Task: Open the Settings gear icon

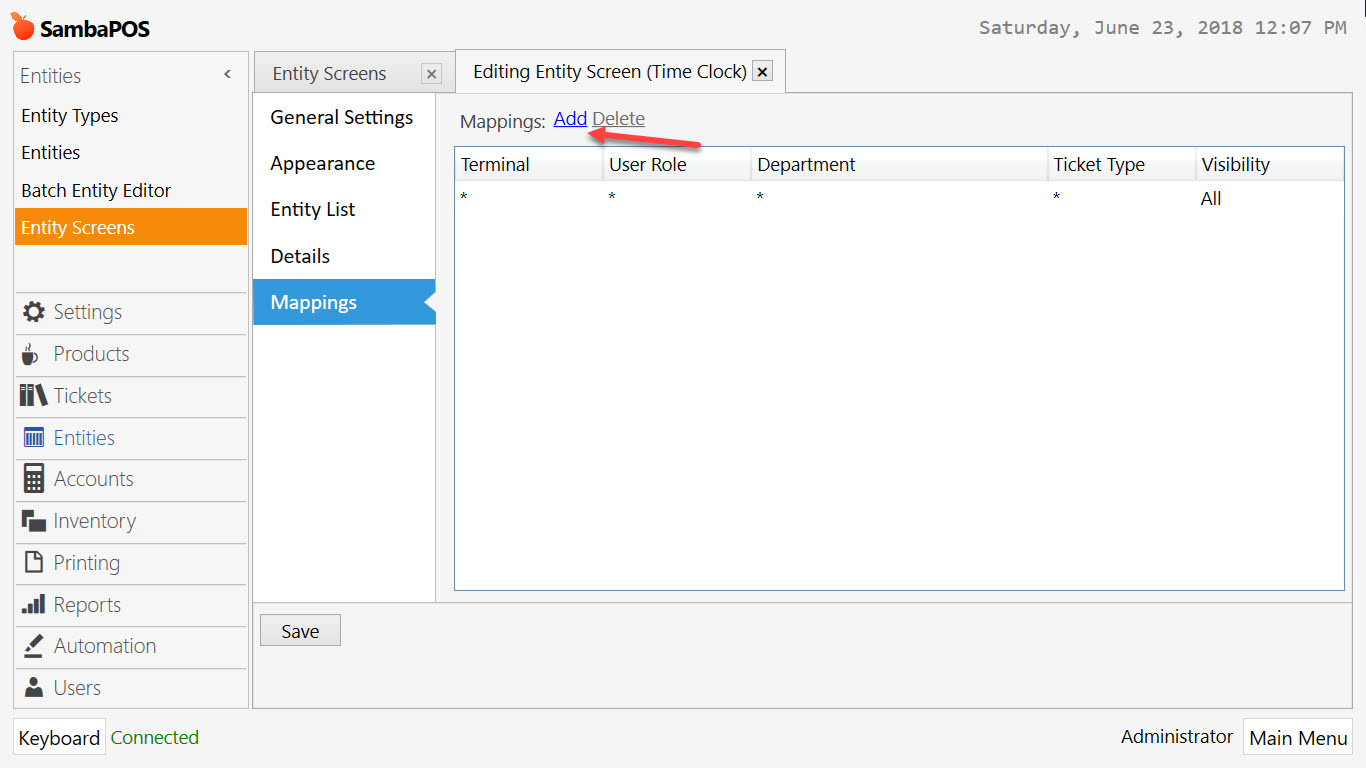Action: (30, 312)
